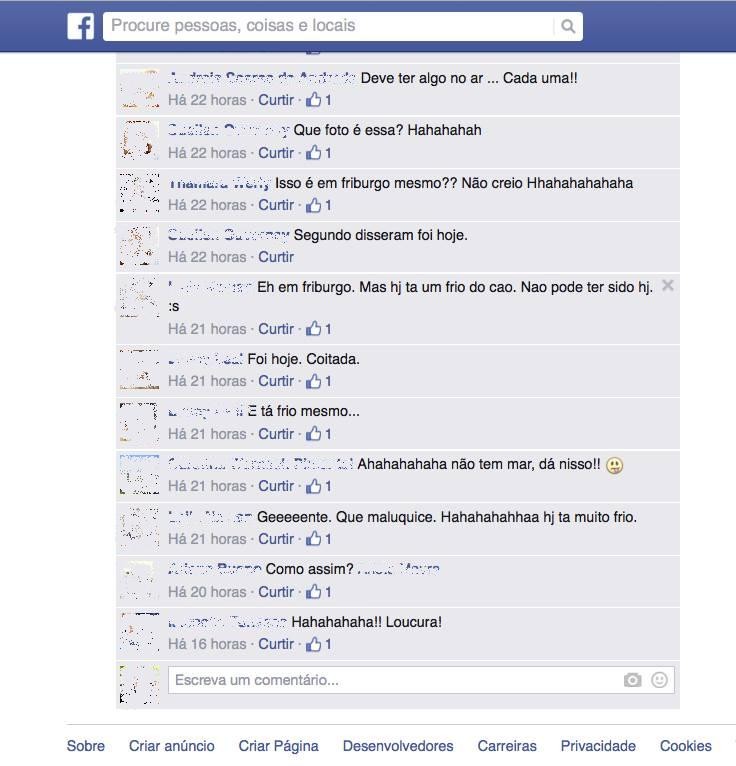This screenshot has width=736, height=766.
Task: Curtir the 'E tá frio mesmo' comment
Action: (x=276, y=434)
